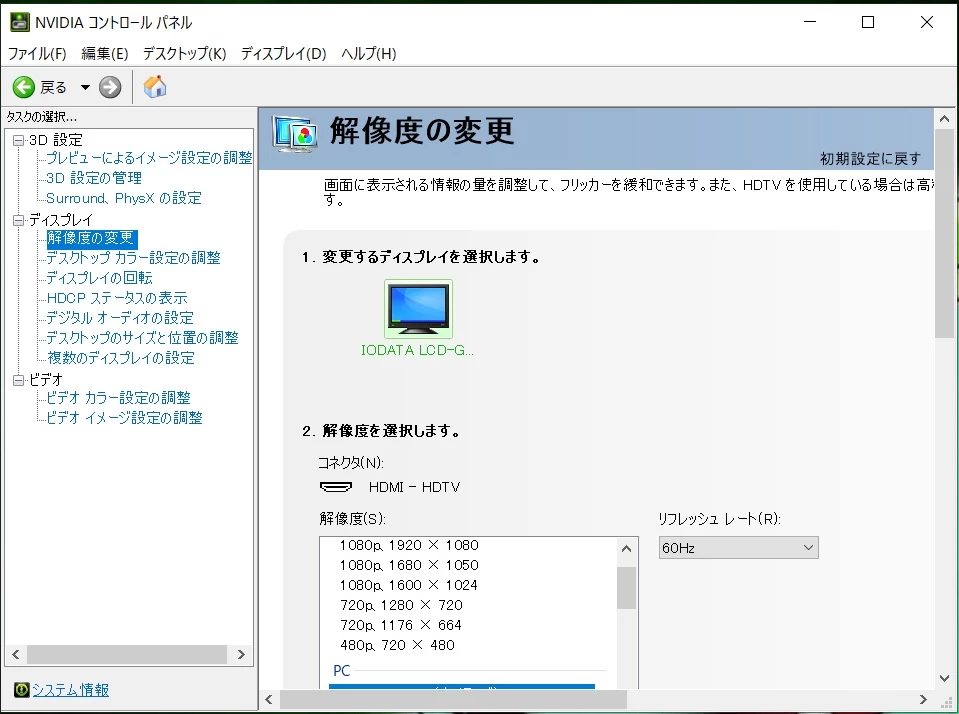Click main panel scroll down arrow
The image size is (959, 714).
tap(944, 678)
